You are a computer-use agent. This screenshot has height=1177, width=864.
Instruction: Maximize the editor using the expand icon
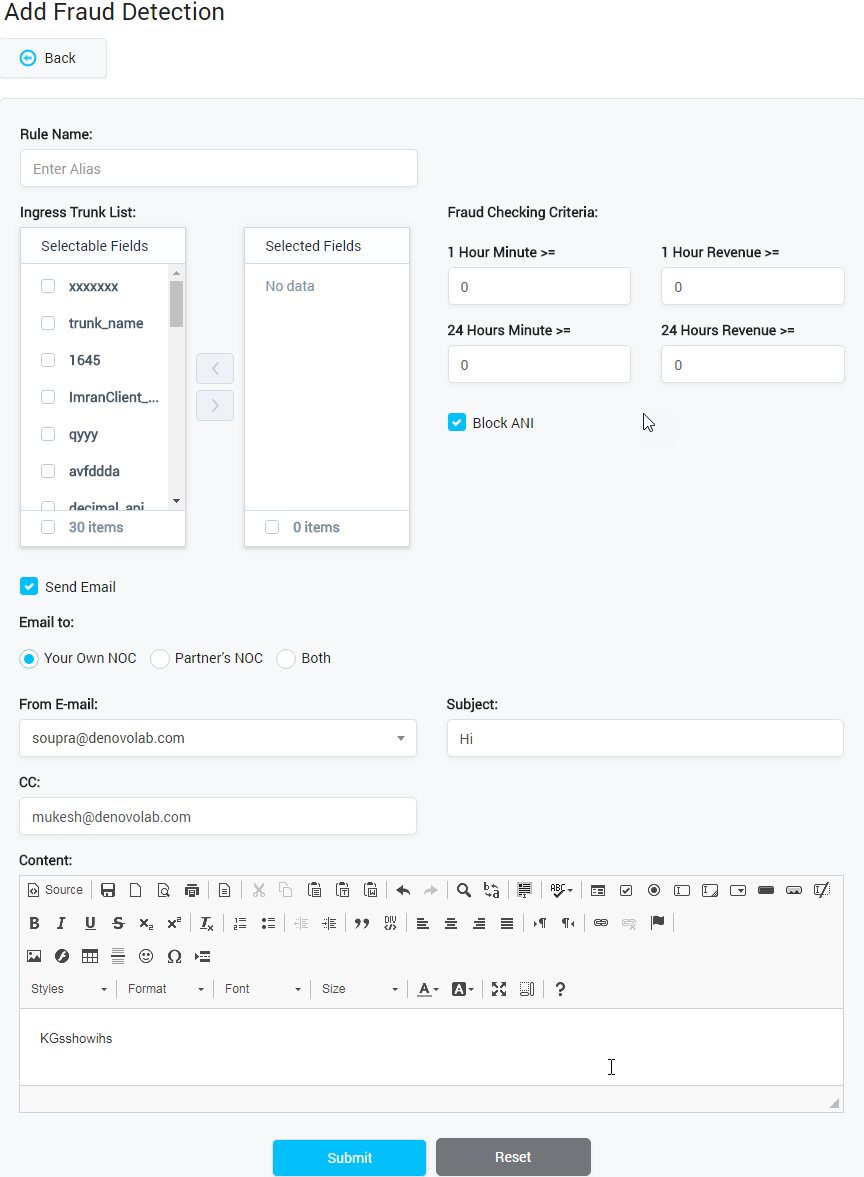click(499, 989)
